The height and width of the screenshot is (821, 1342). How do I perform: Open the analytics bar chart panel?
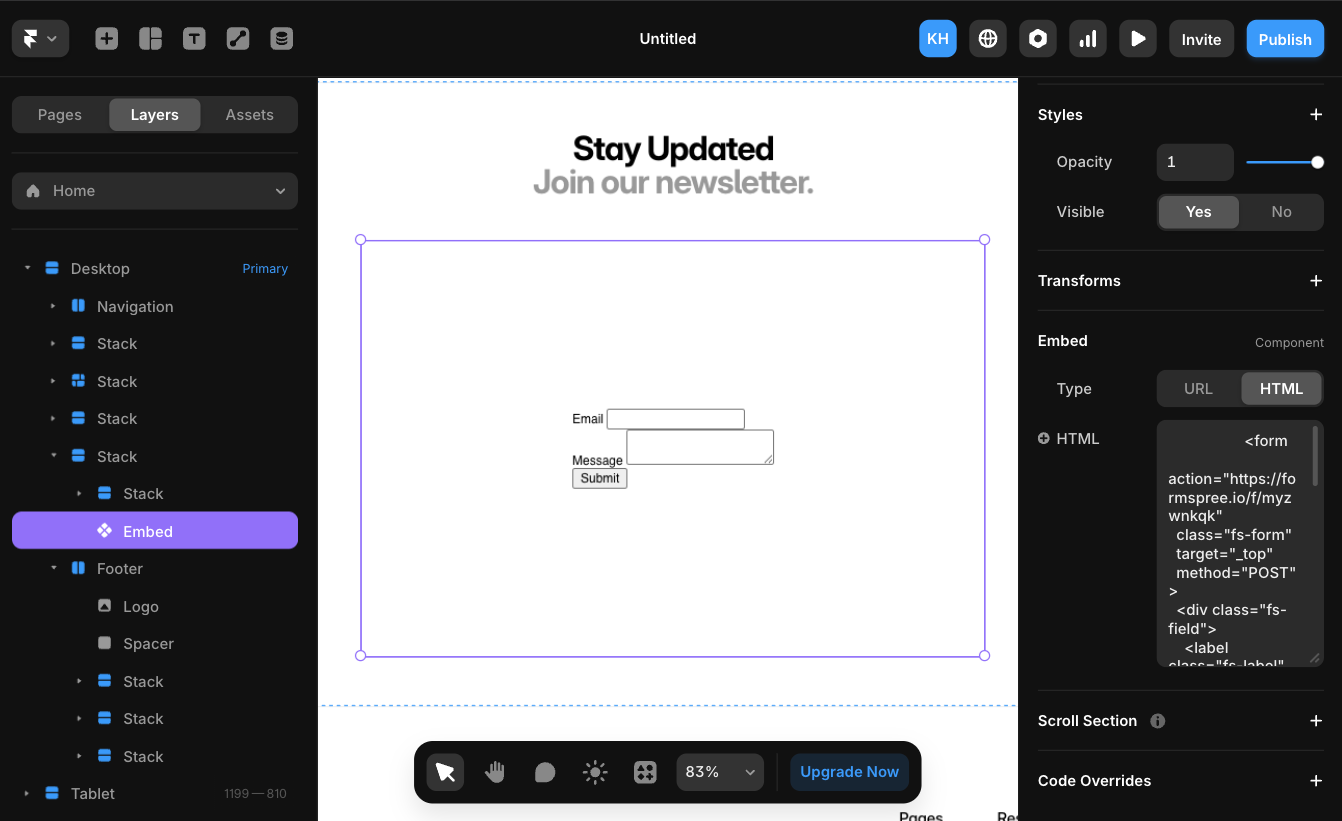(x=1087, y=38)
